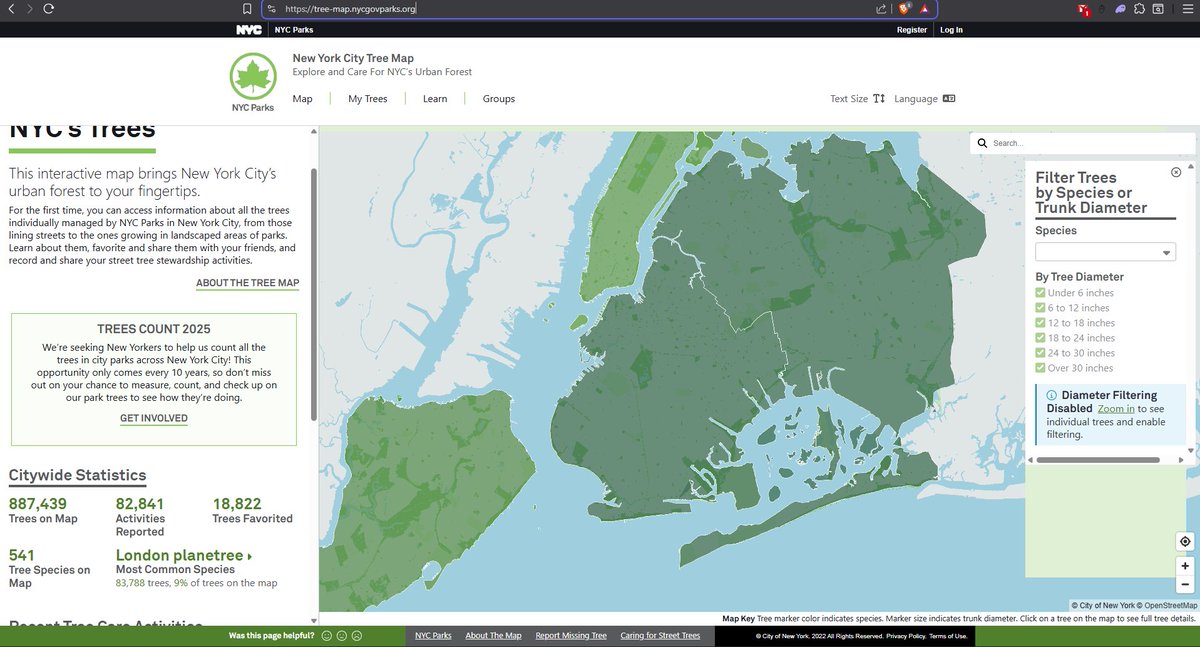
Task: Click the browser forward arrow
Action: coord(29,8)
